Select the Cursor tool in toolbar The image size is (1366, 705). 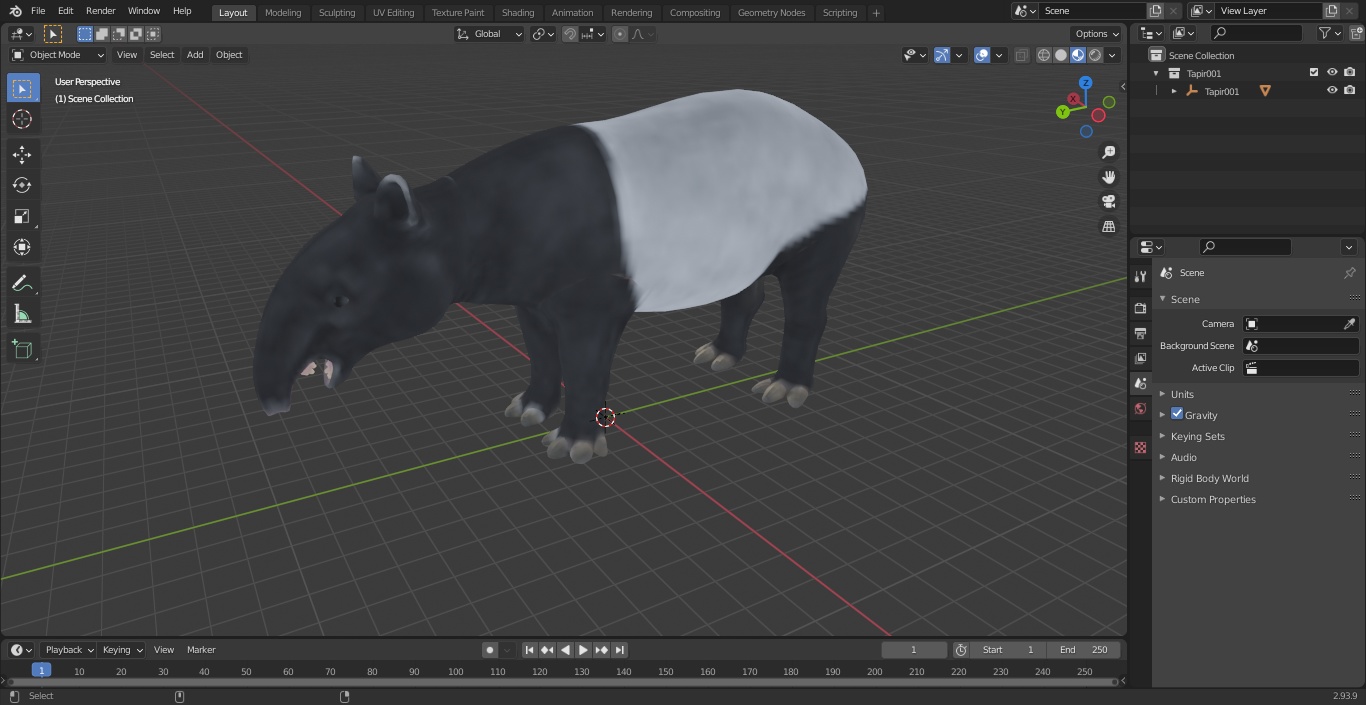pyautogui.click(x=22, y=119)
